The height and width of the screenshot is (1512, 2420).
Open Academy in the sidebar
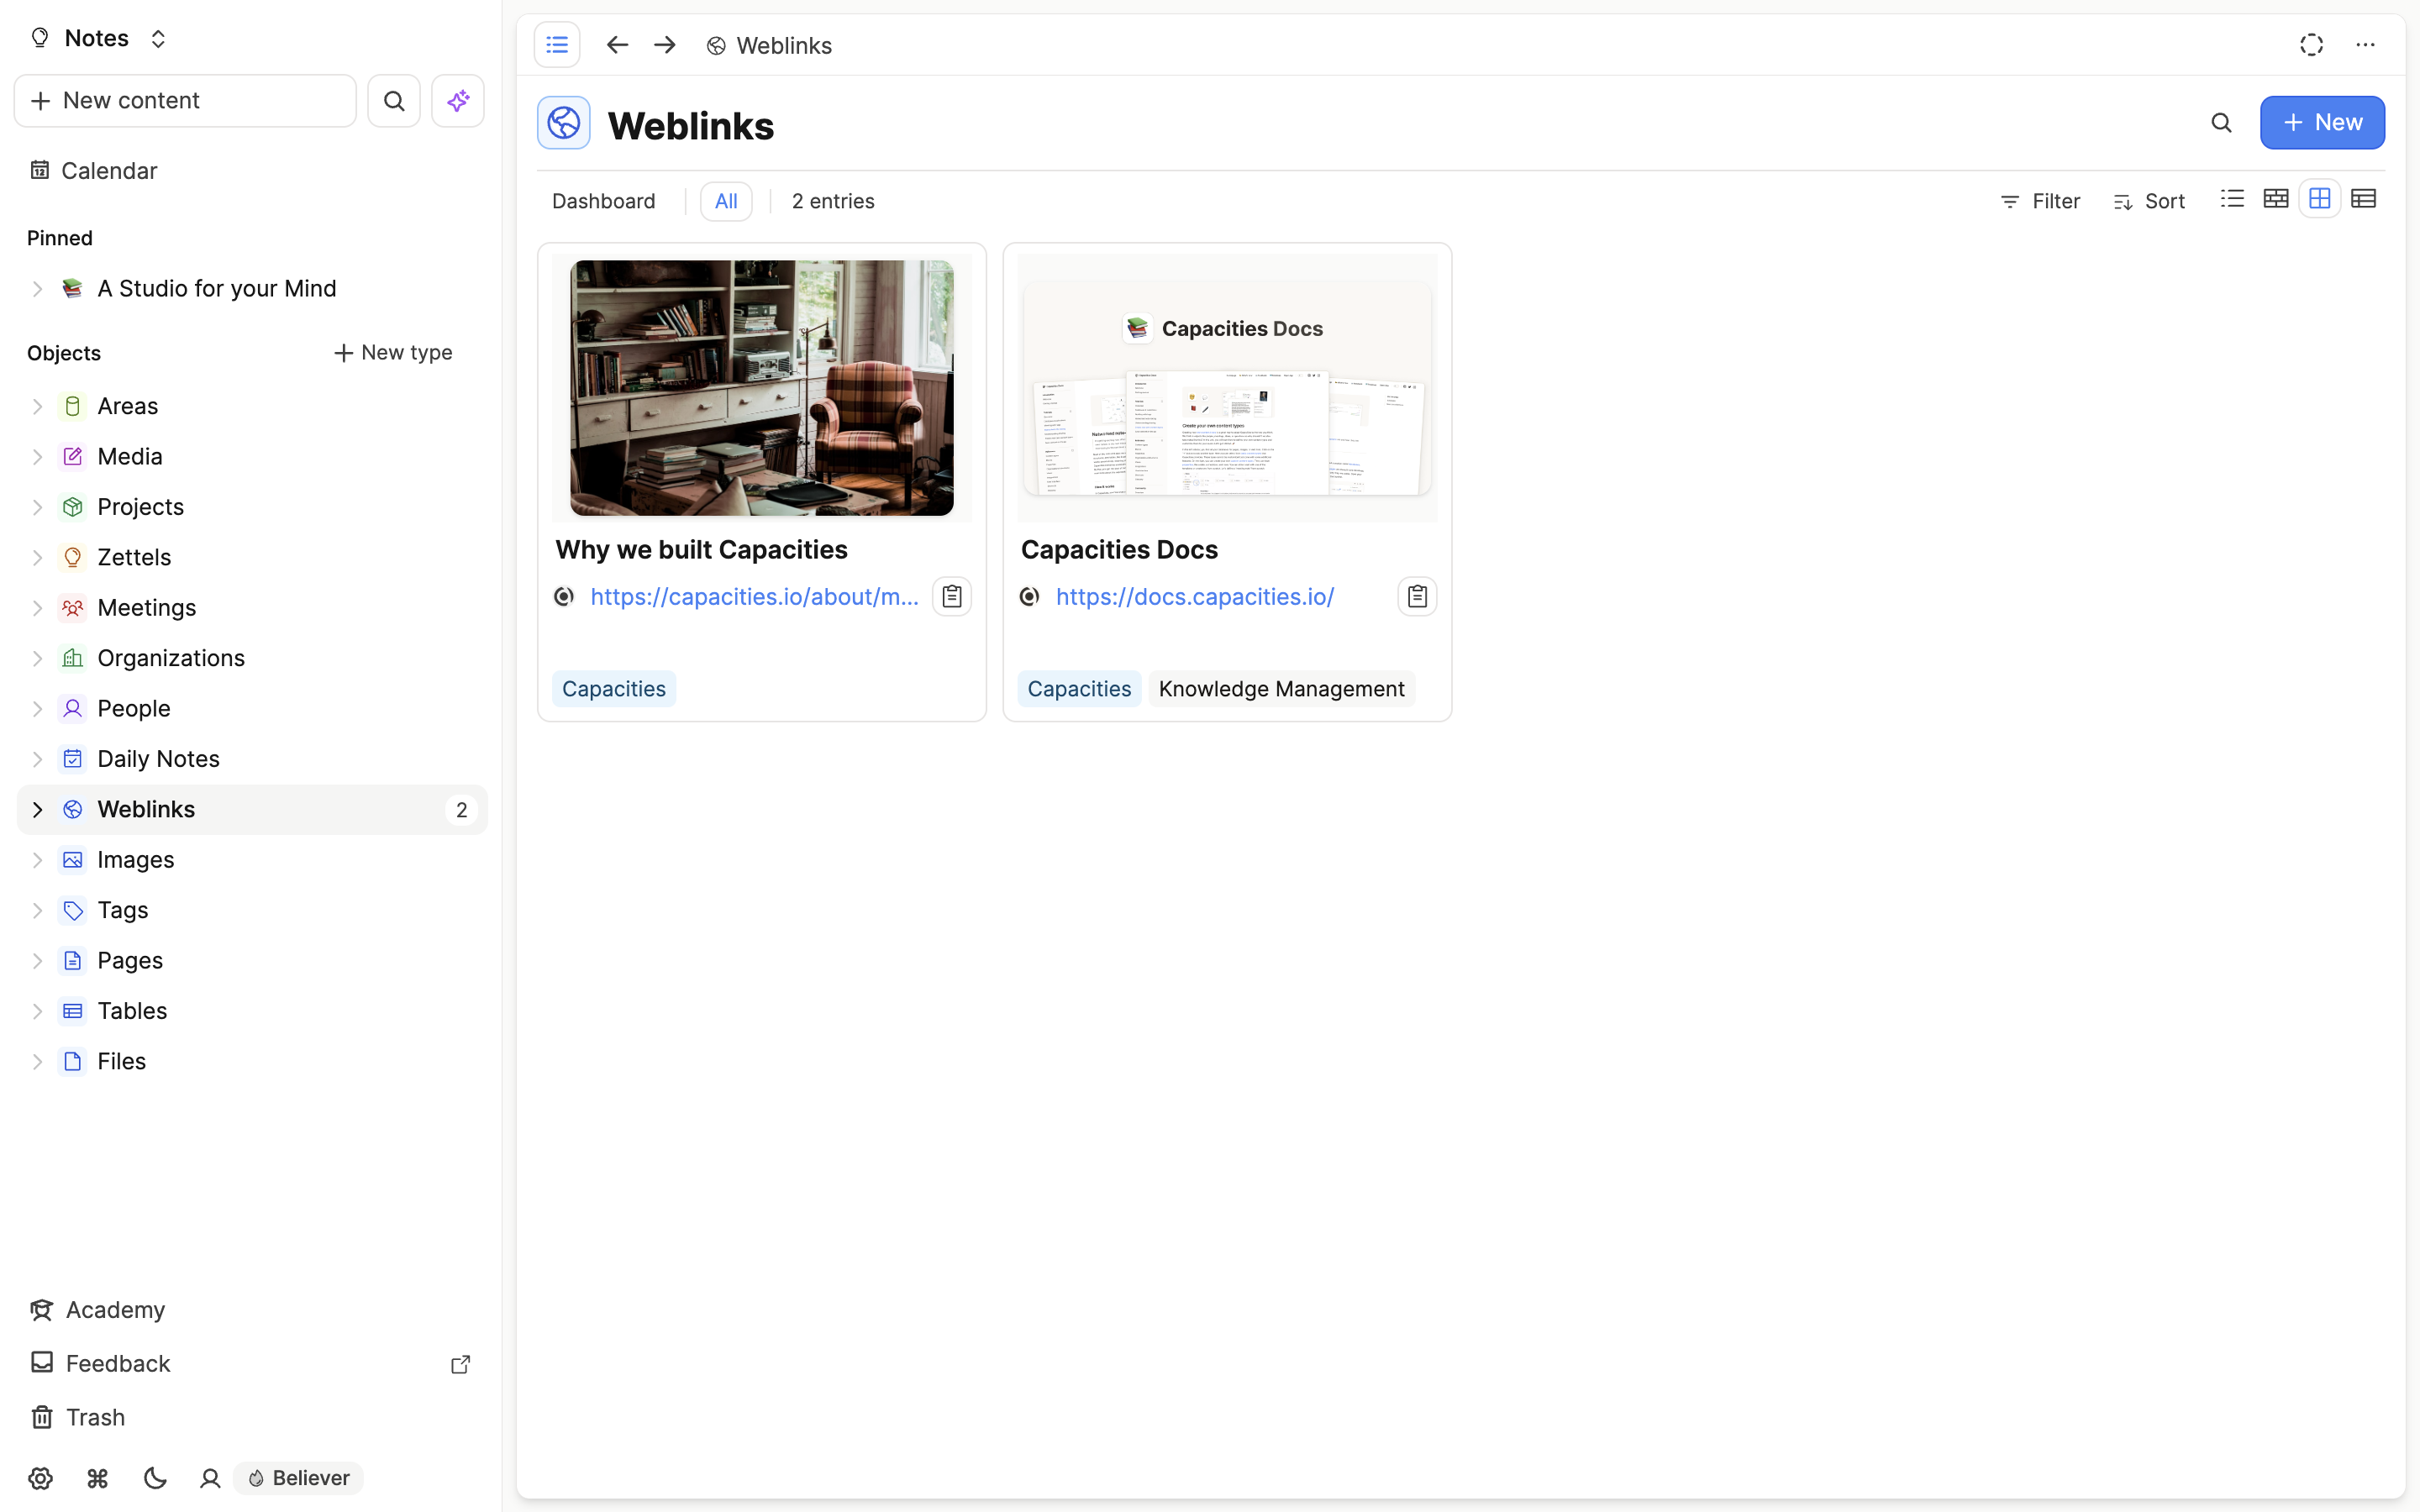tap(98, 1310)
